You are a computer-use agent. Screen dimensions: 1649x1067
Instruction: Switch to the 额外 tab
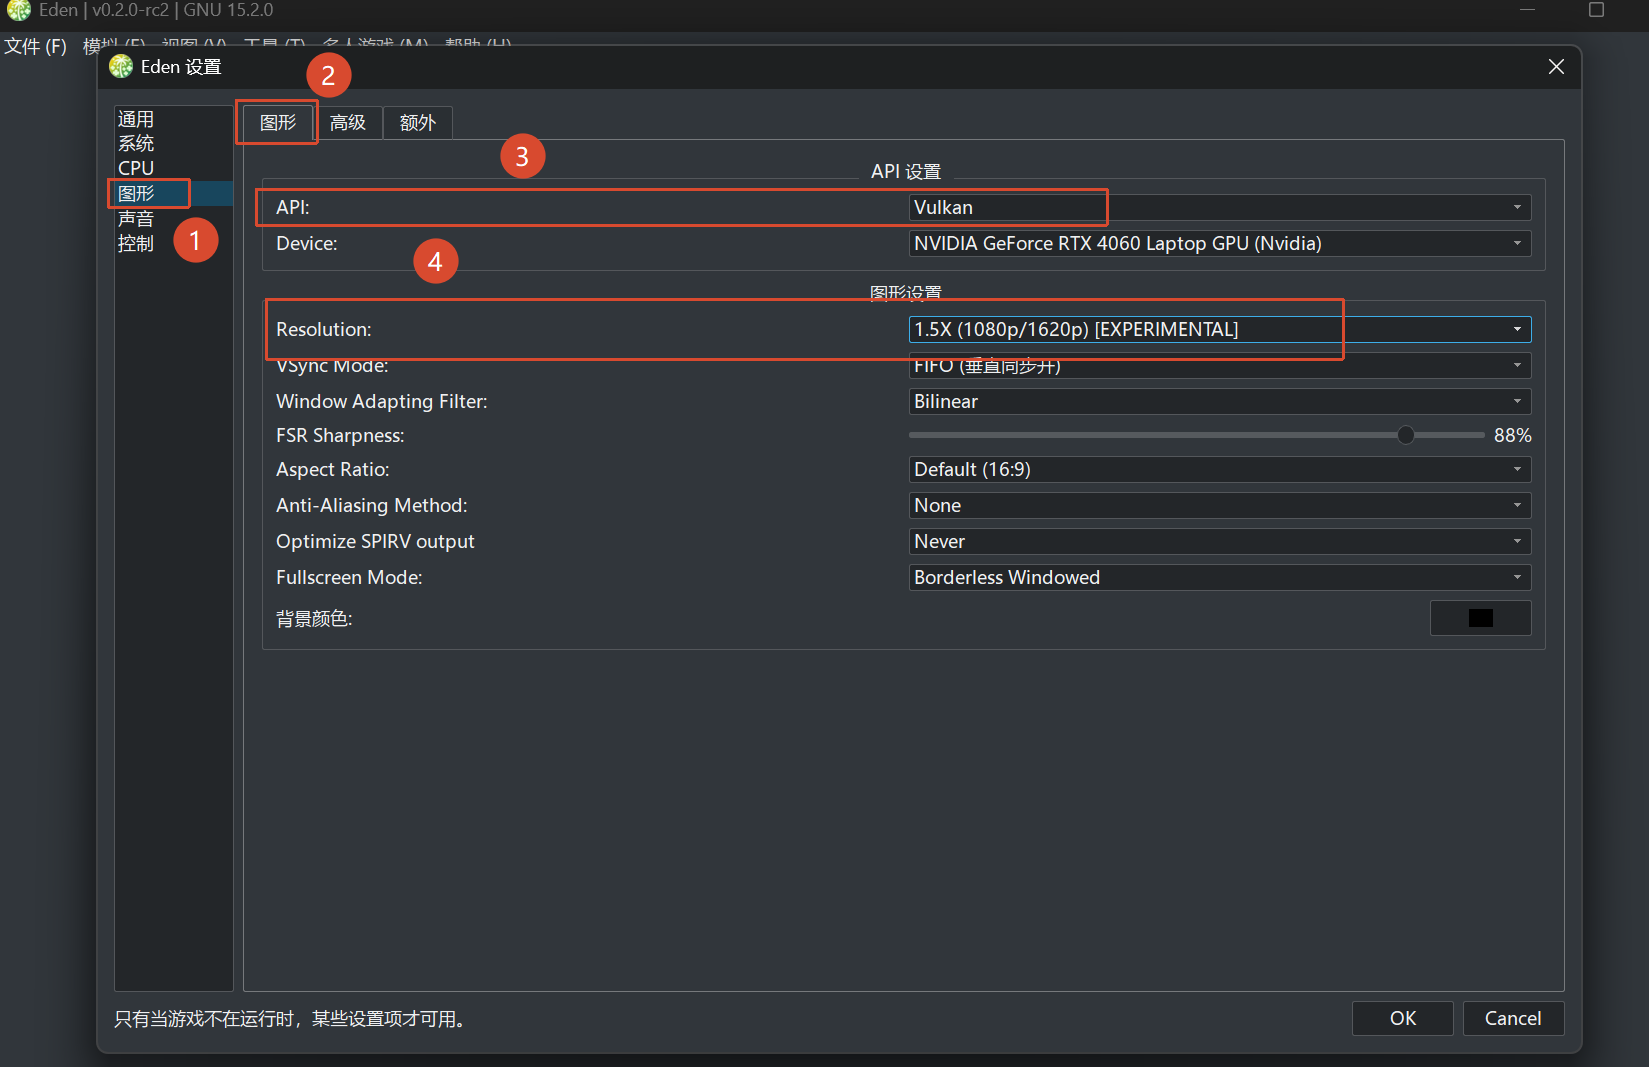tap(418, 122)
